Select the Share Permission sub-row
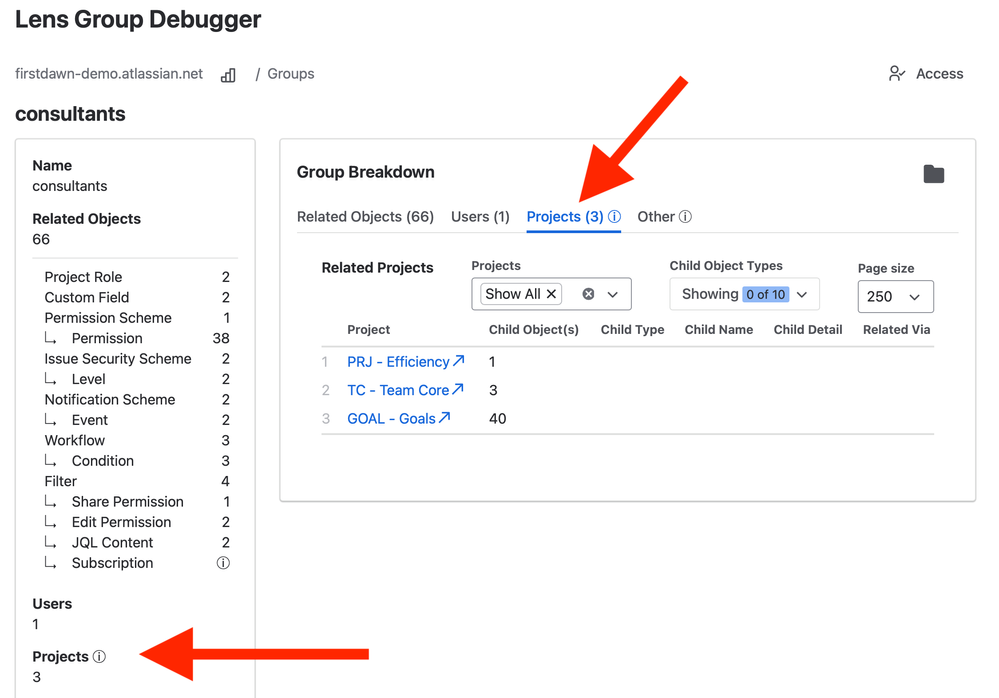The image size is (999, 698). click(x=136, y=501)
